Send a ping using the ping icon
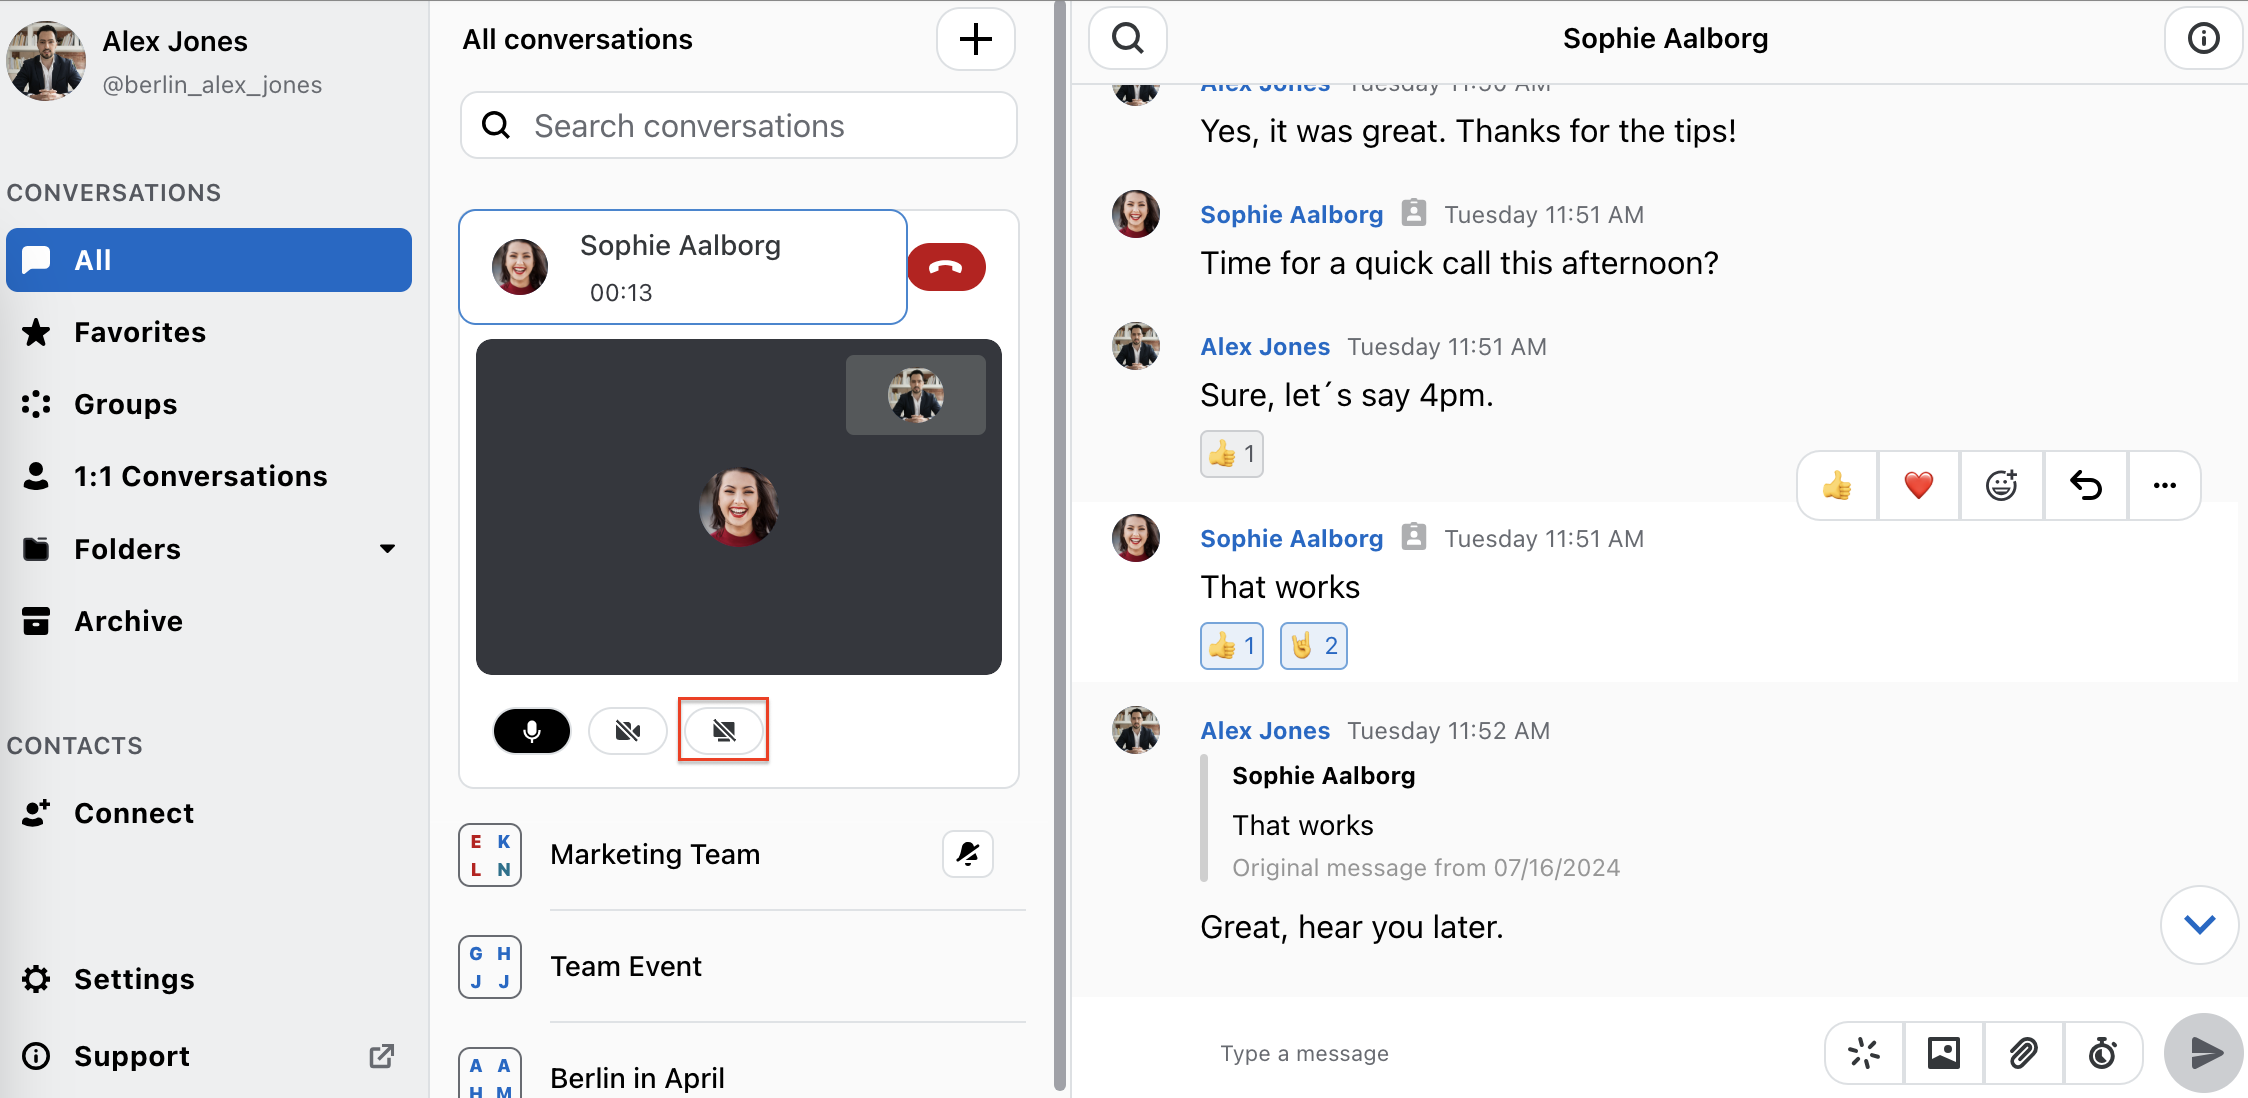2248x1098 pixels. click(1864, 1053)
